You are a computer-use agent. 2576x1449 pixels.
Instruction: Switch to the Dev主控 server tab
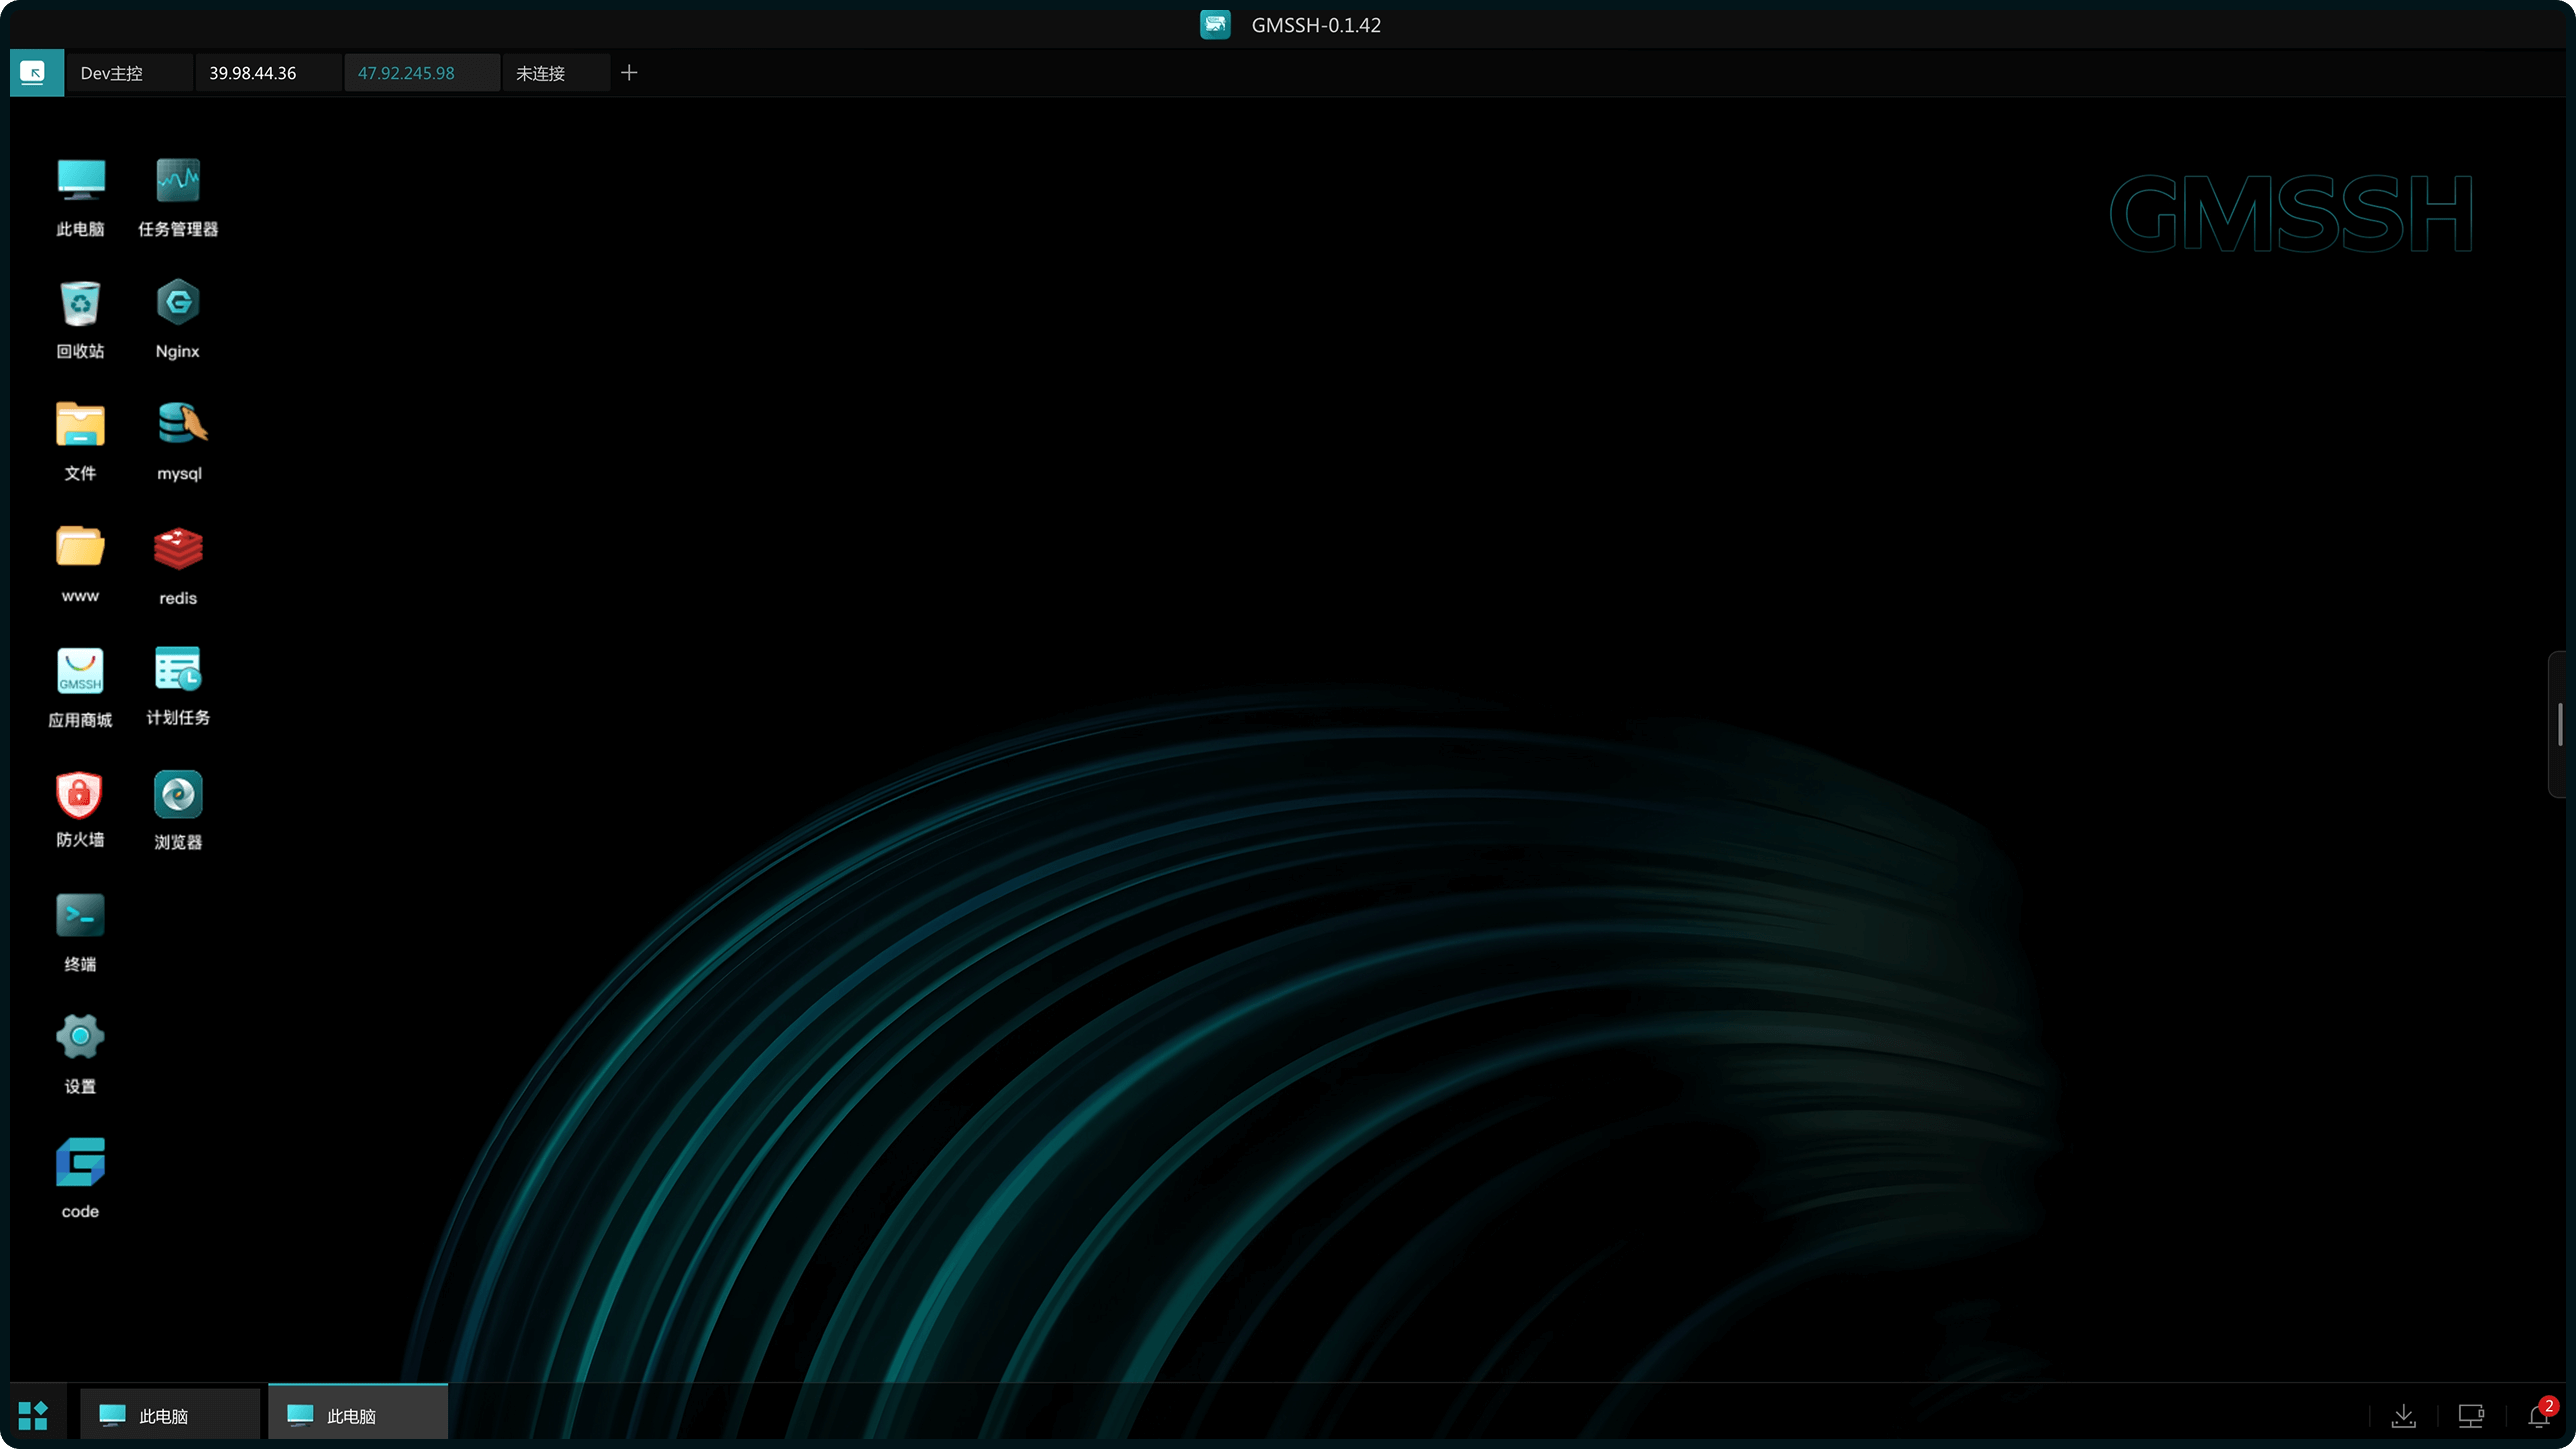(113, 72)
